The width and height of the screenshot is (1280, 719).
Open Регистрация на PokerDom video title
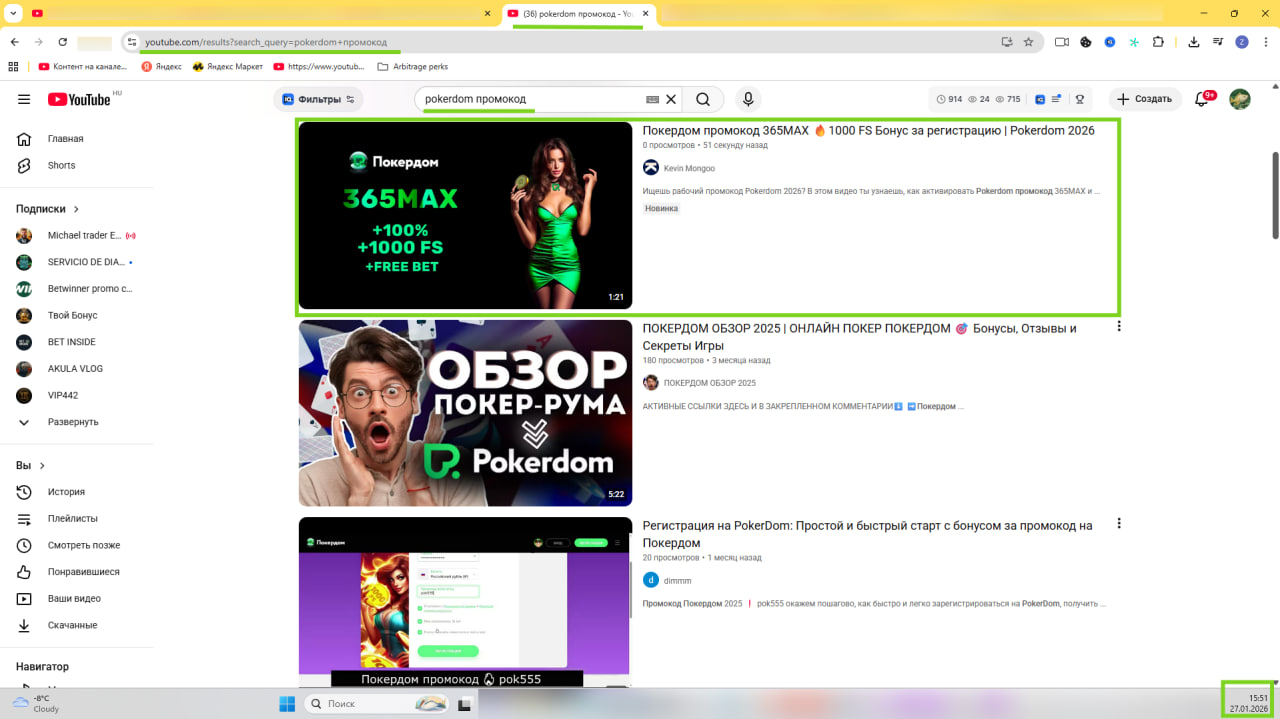tap(868, 534)
